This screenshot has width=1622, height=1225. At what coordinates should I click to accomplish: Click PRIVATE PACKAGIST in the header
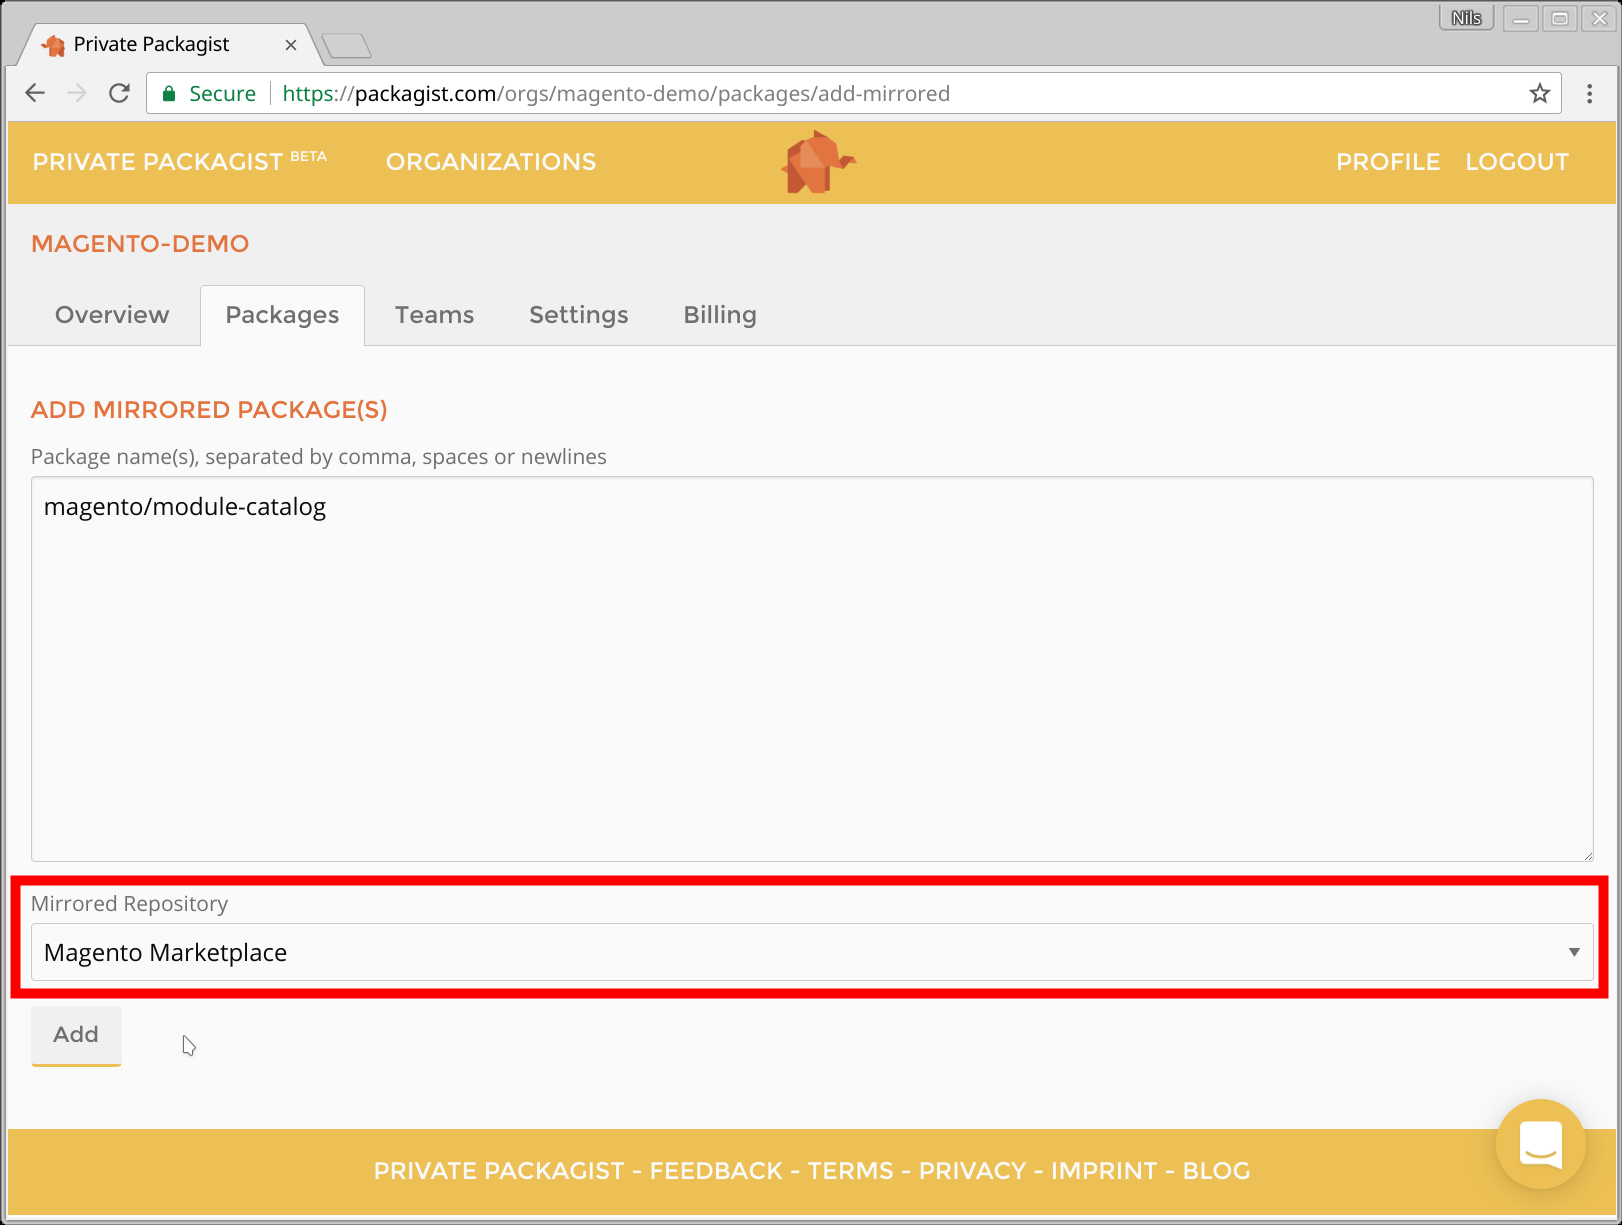click(x=179, y=162)
